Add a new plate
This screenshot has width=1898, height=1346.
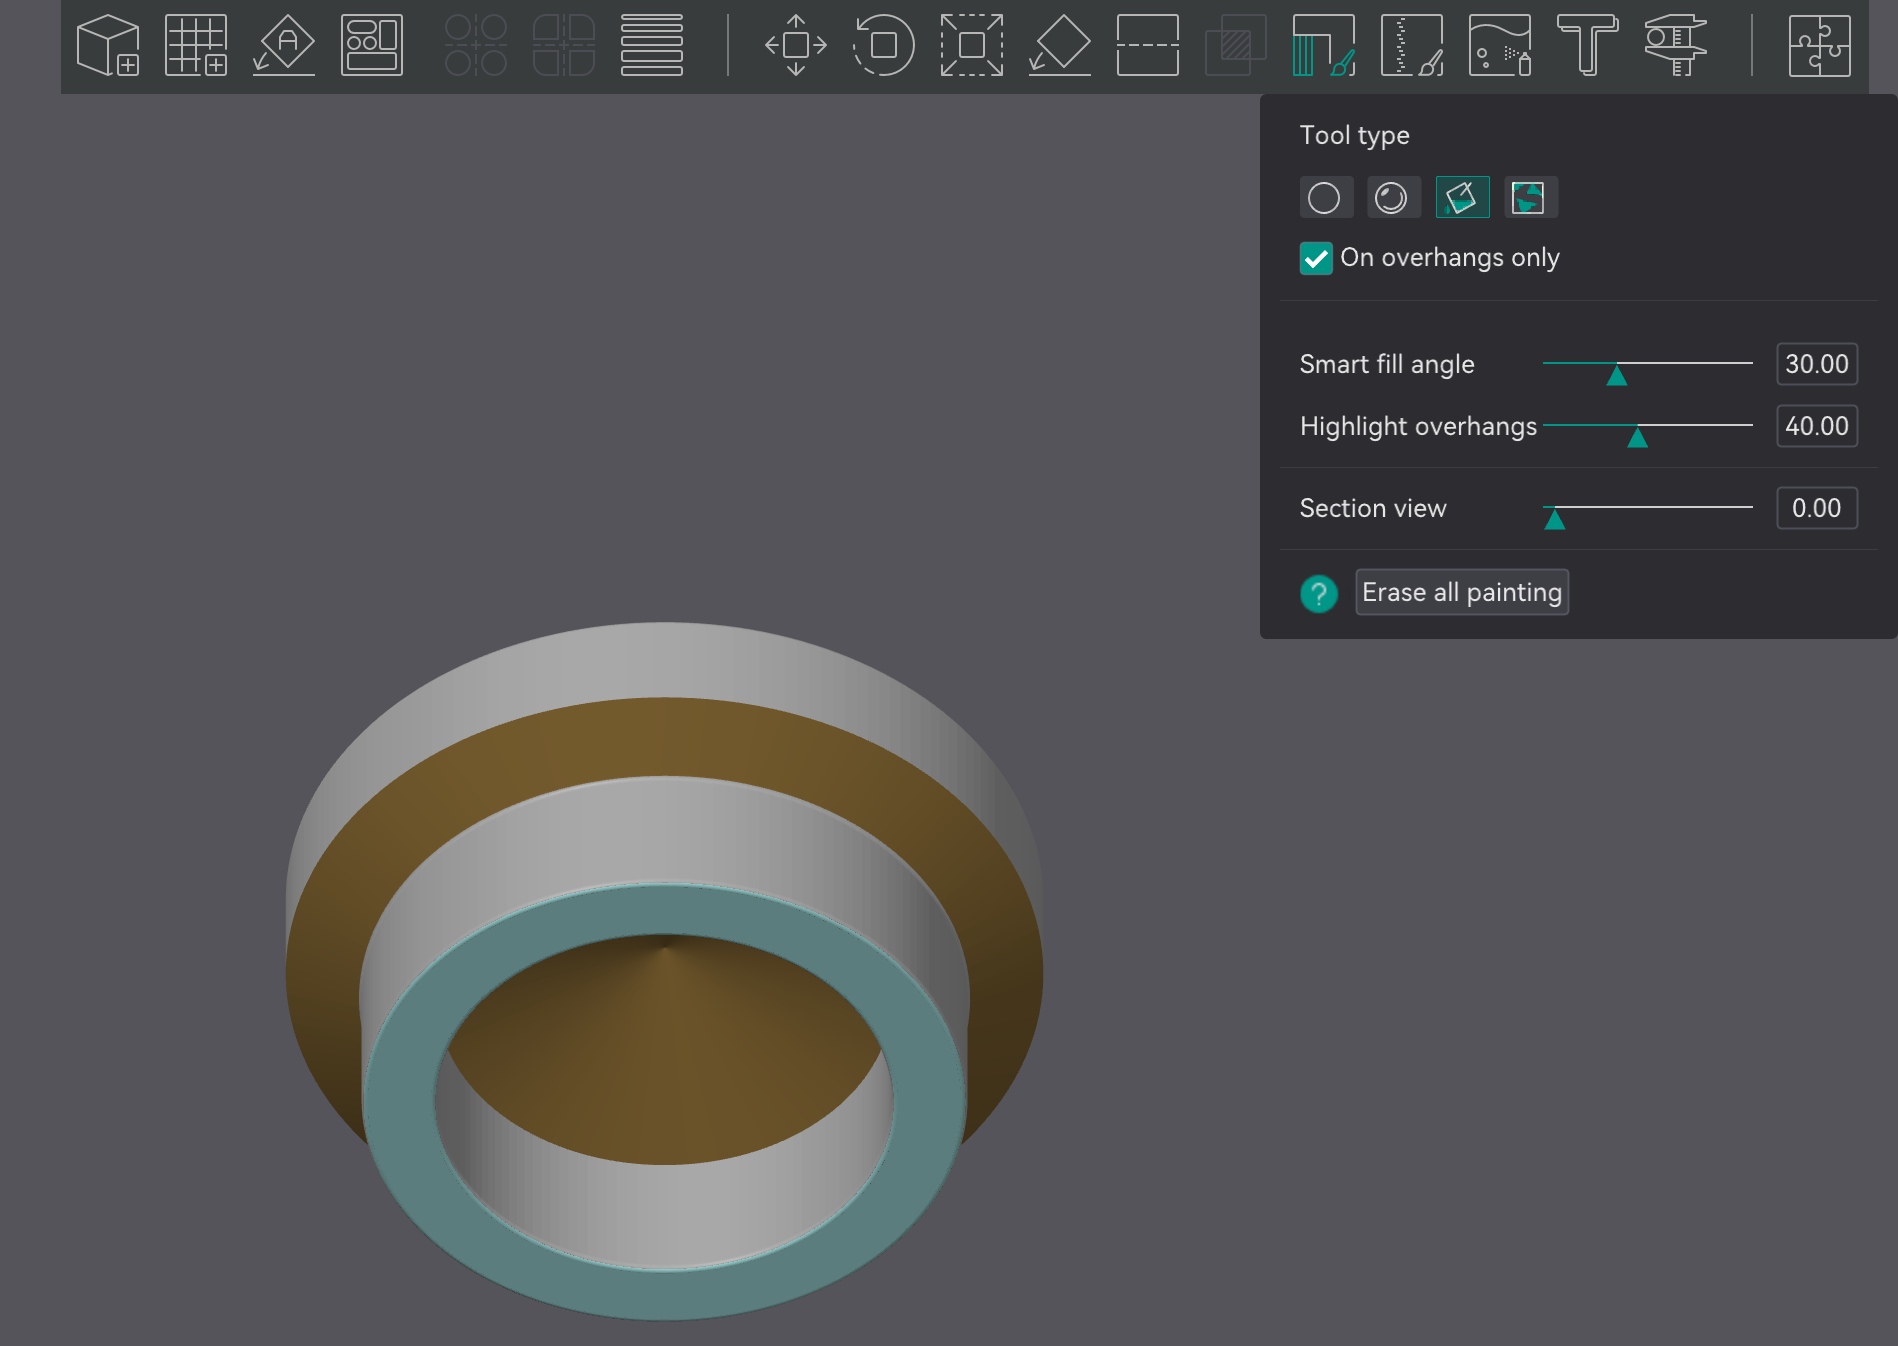pos(195,45)
